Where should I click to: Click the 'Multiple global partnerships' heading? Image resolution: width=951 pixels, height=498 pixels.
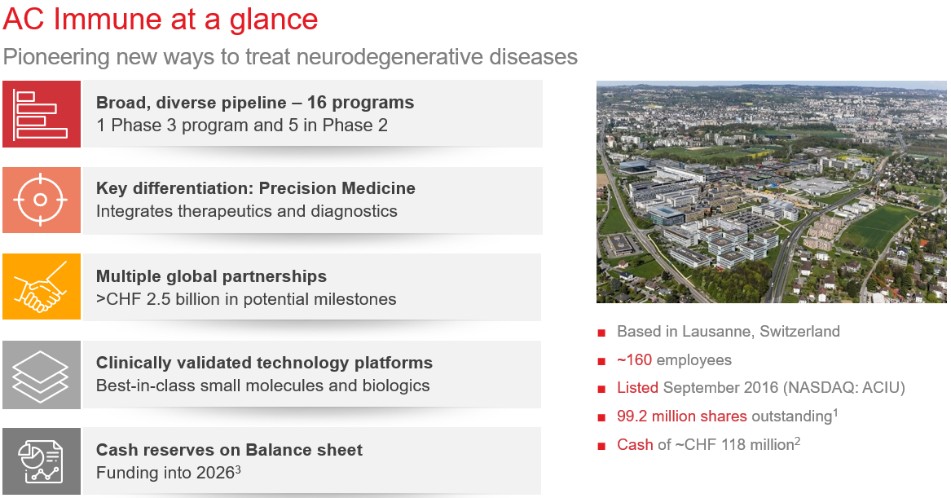coord(211,276)
